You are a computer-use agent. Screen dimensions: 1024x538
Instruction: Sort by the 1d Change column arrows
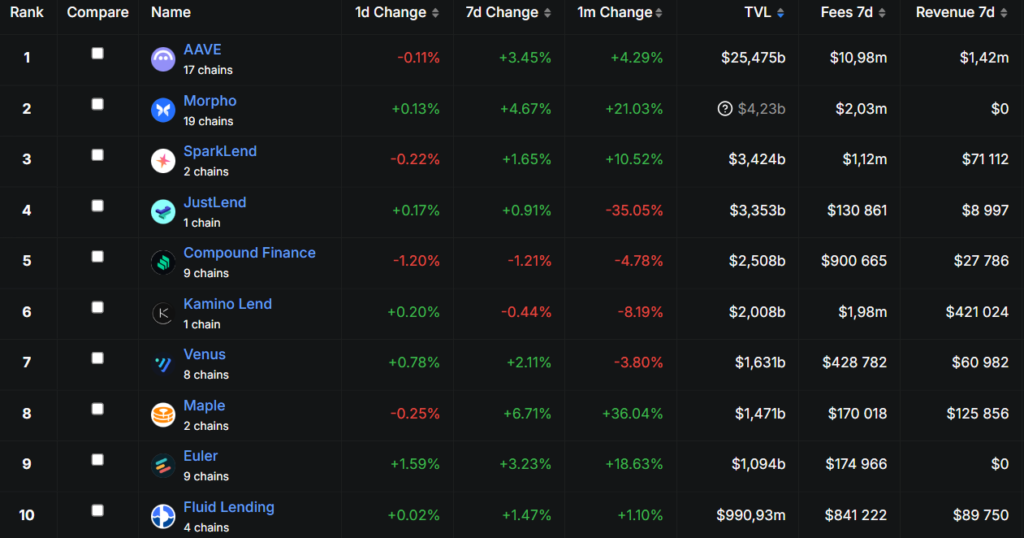tap(435, 13)
